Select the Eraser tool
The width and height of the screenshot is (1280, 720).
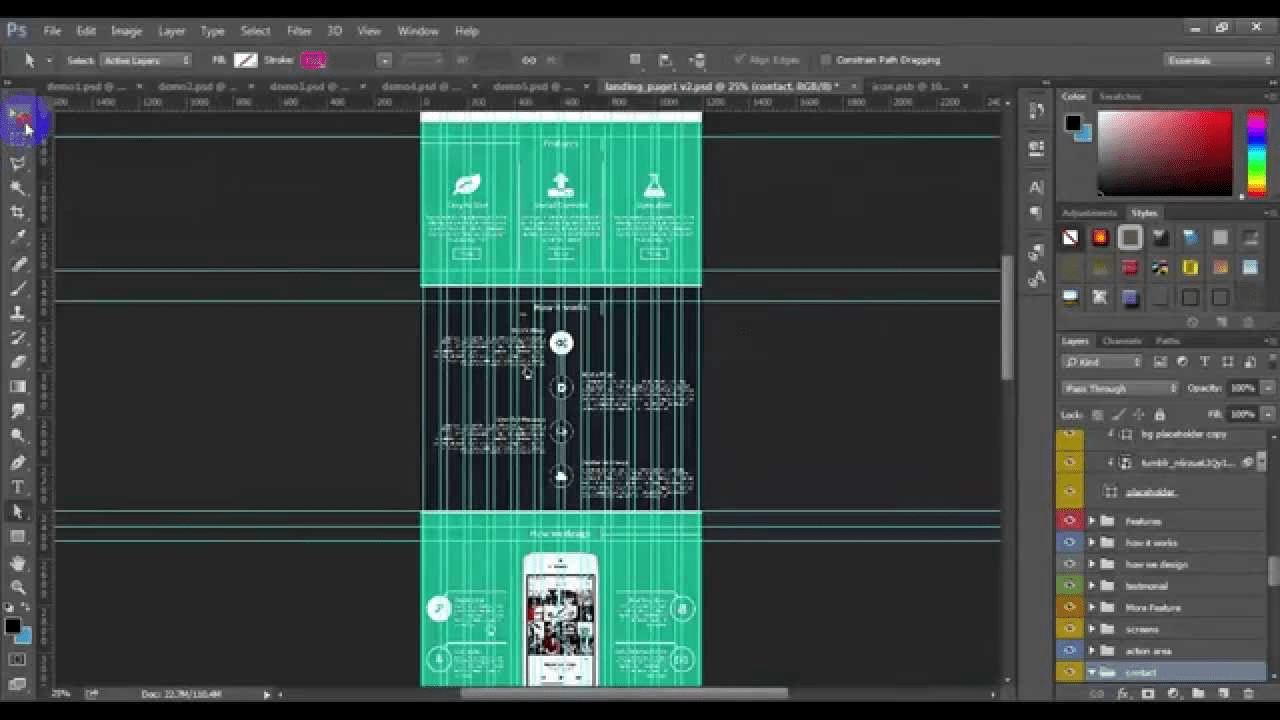(x=17, y=362)
